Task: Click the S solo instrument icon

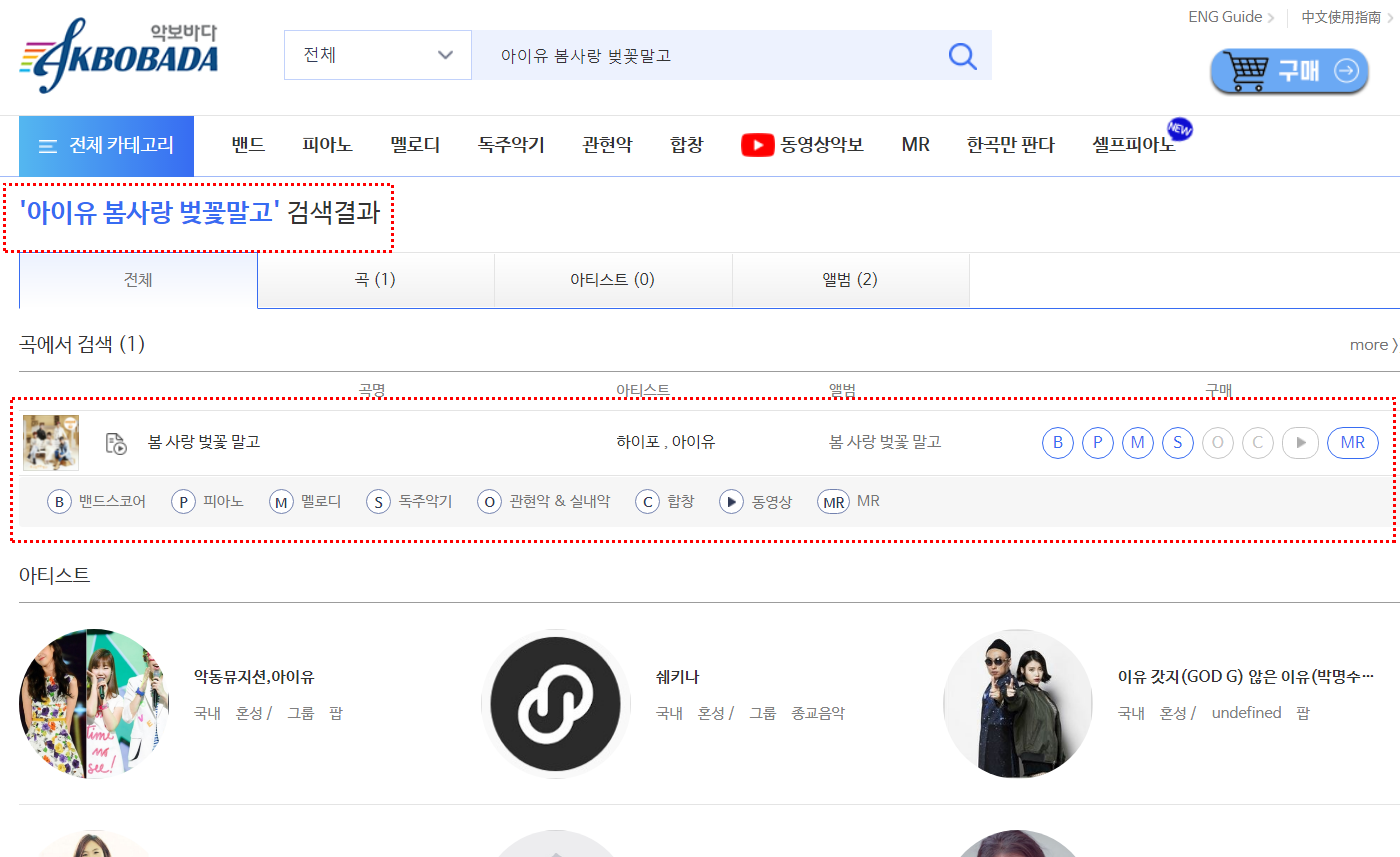Action: [x=1177, y=442]
